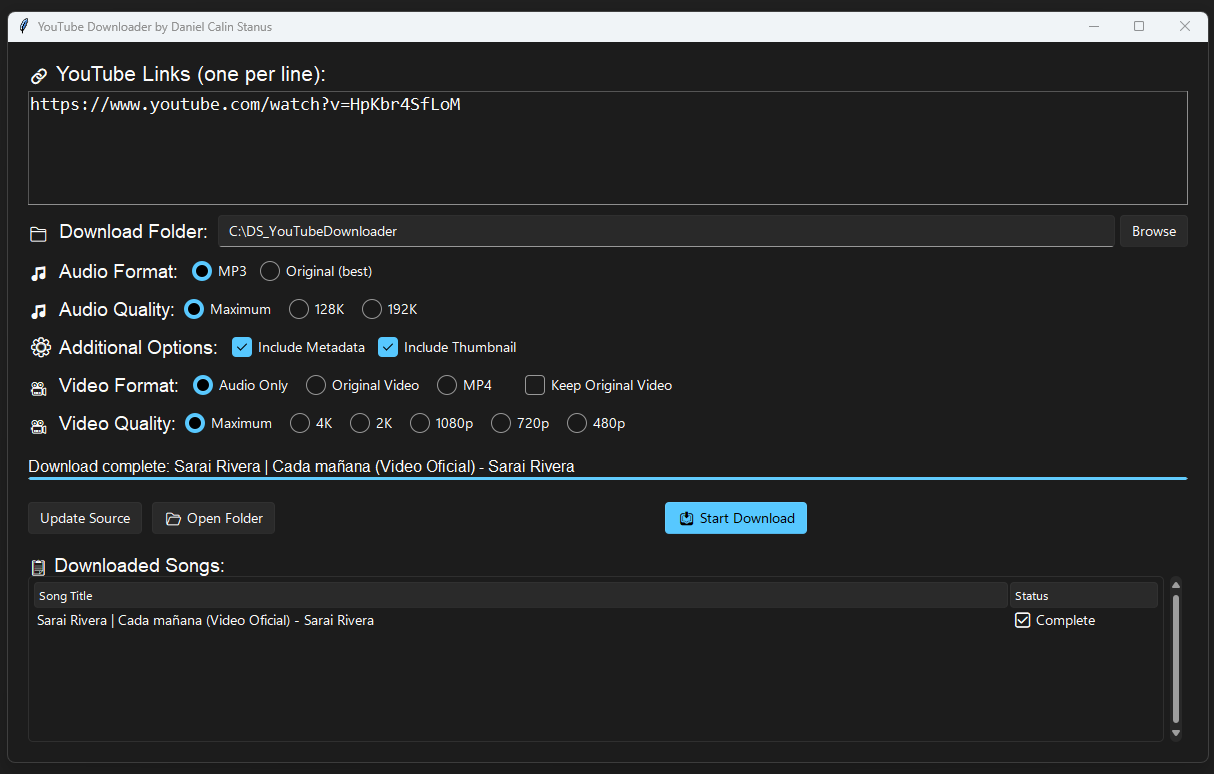Screen dimensions: 1214x774
Task: Click the download progress bar
Action: click(x=608, y=478)
